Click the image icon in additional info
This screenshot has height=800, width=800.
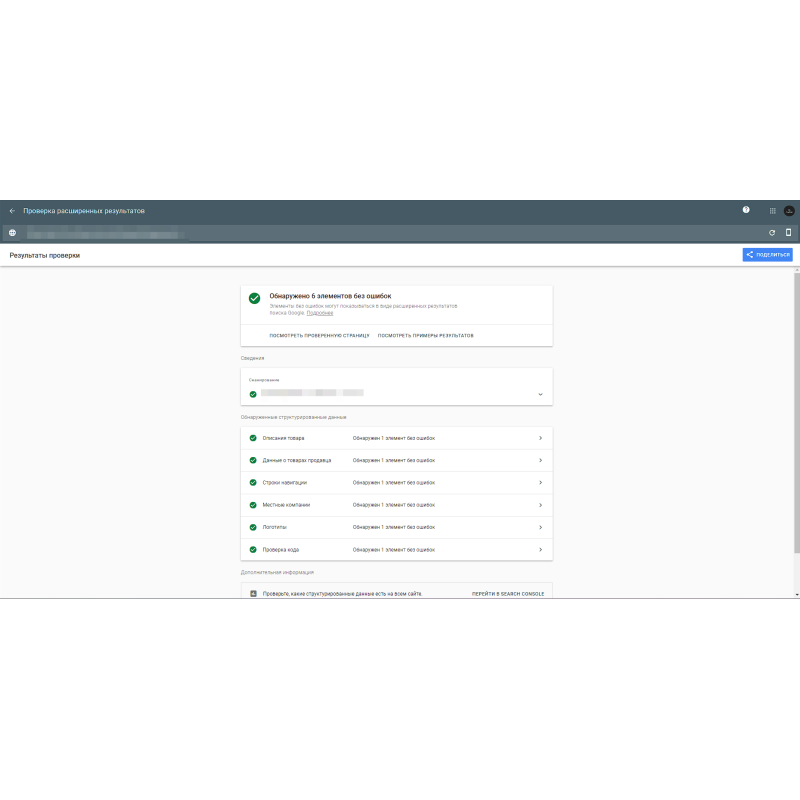(x=254, y=593)
